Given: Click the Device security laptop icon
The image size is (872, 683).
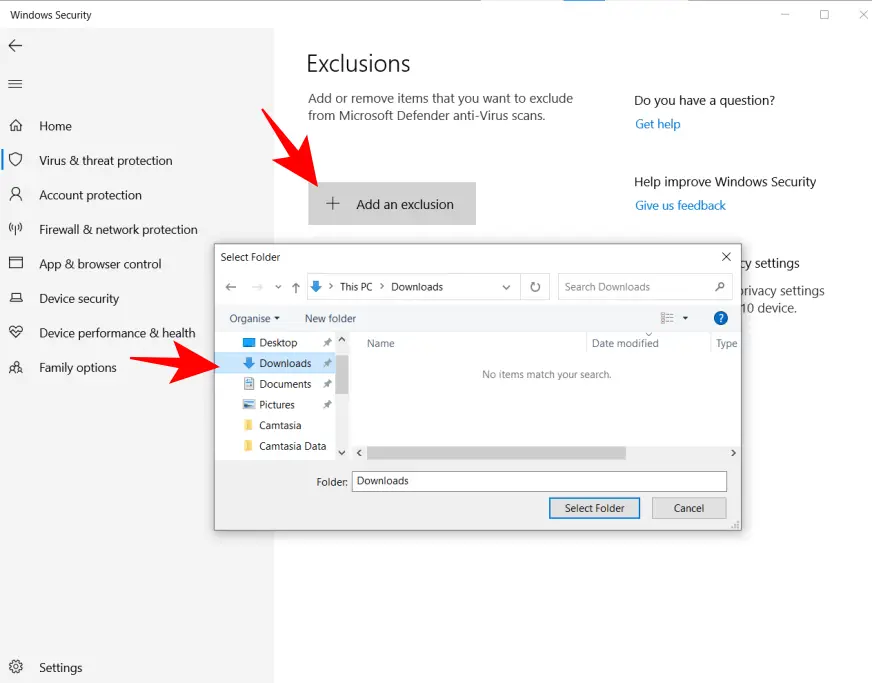Looking at the screenshot, I should pos(16,298).
